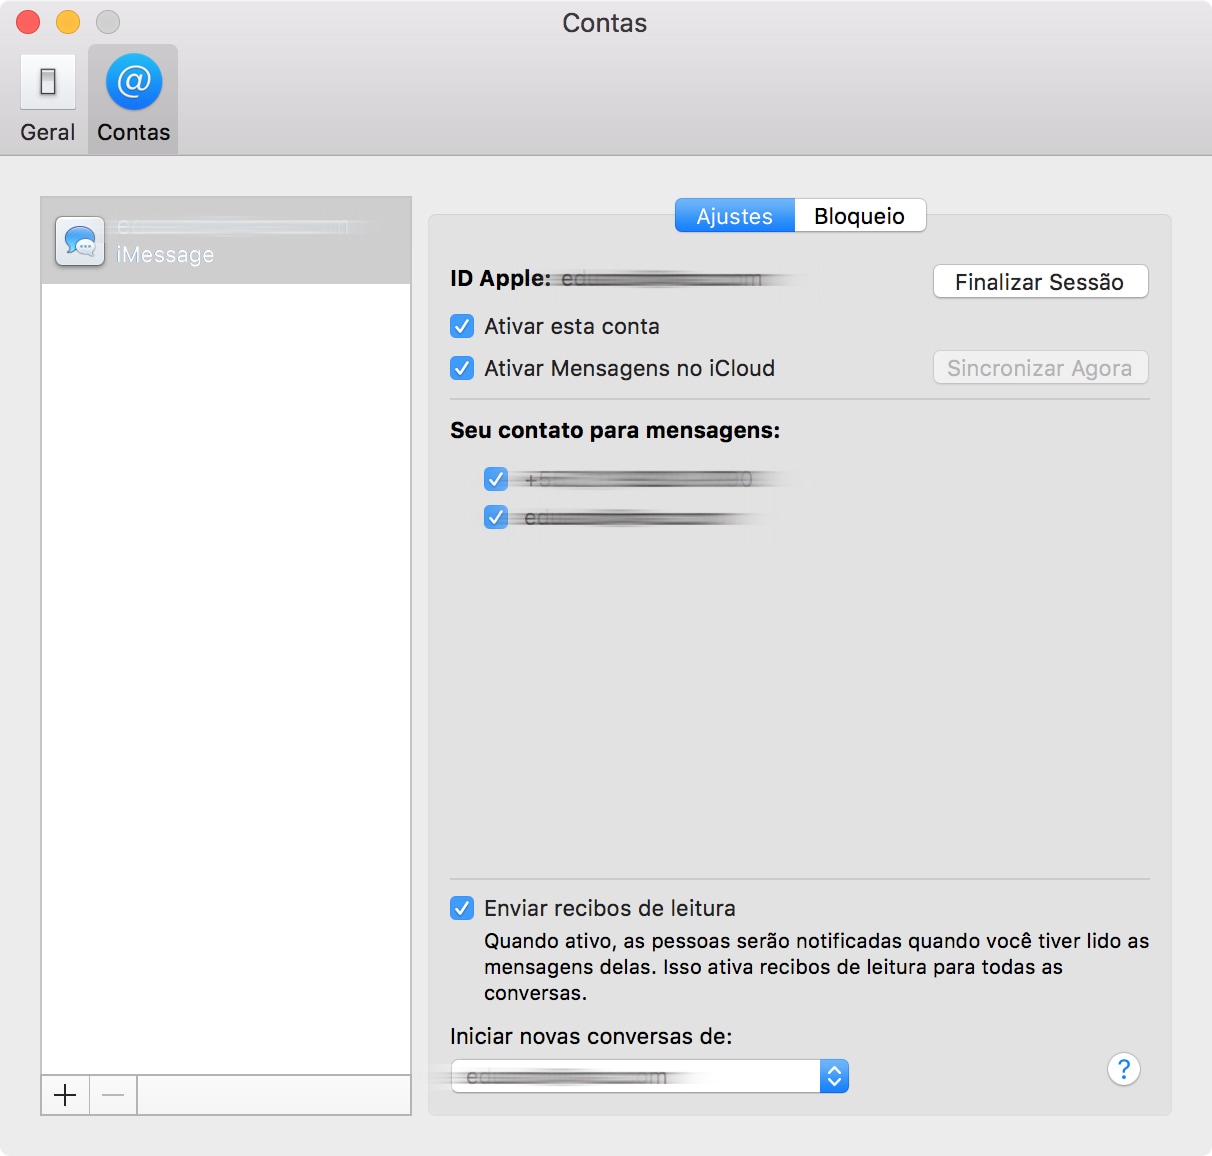The image size is (1212, 1156).
Task: Switch to the Ajustes tab
Action: point(735,215)
